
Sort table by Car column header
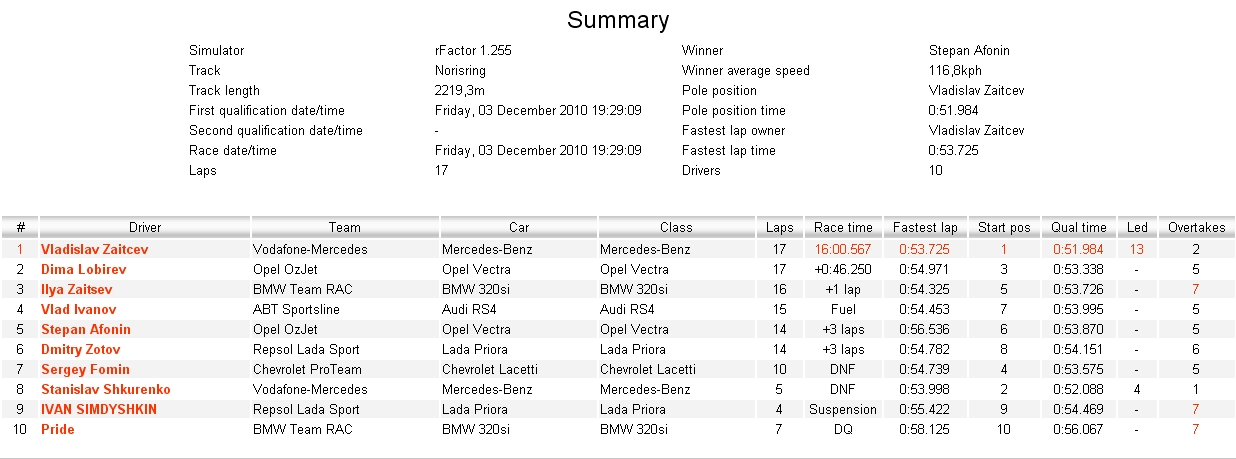[x=519, y=227]
